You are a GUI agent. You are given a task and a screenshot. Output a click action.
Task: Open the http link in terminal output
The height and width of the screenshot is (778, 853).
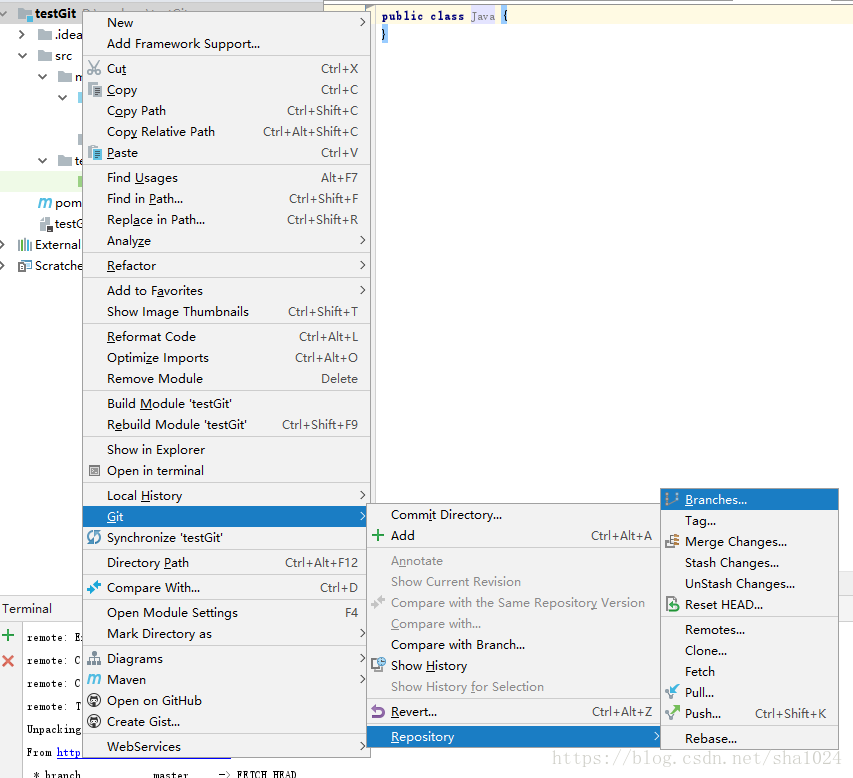point(69,752)
